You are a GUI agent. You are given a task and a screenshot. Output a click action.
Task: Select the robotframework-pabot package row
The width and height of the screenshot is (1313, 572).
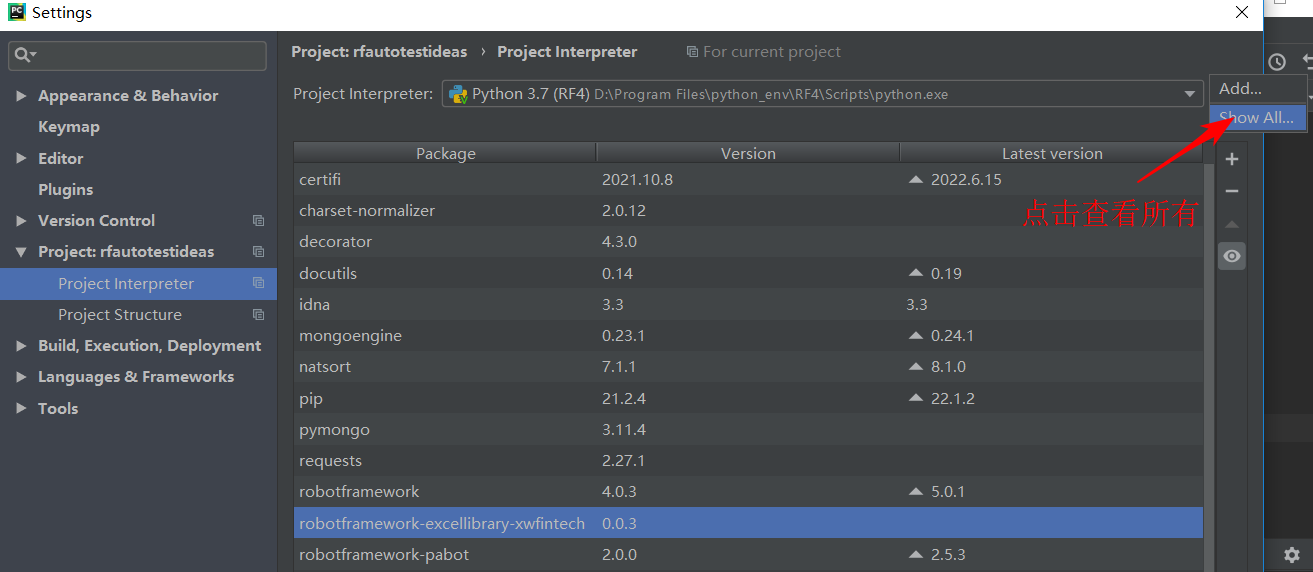tap(748, 554)
